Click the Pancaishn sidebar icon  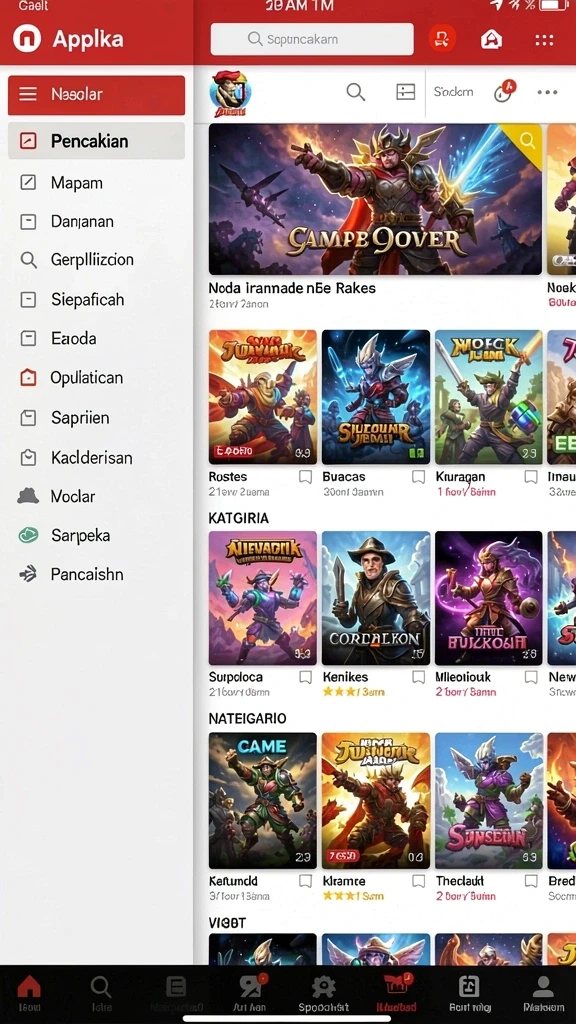coord(28,574)
